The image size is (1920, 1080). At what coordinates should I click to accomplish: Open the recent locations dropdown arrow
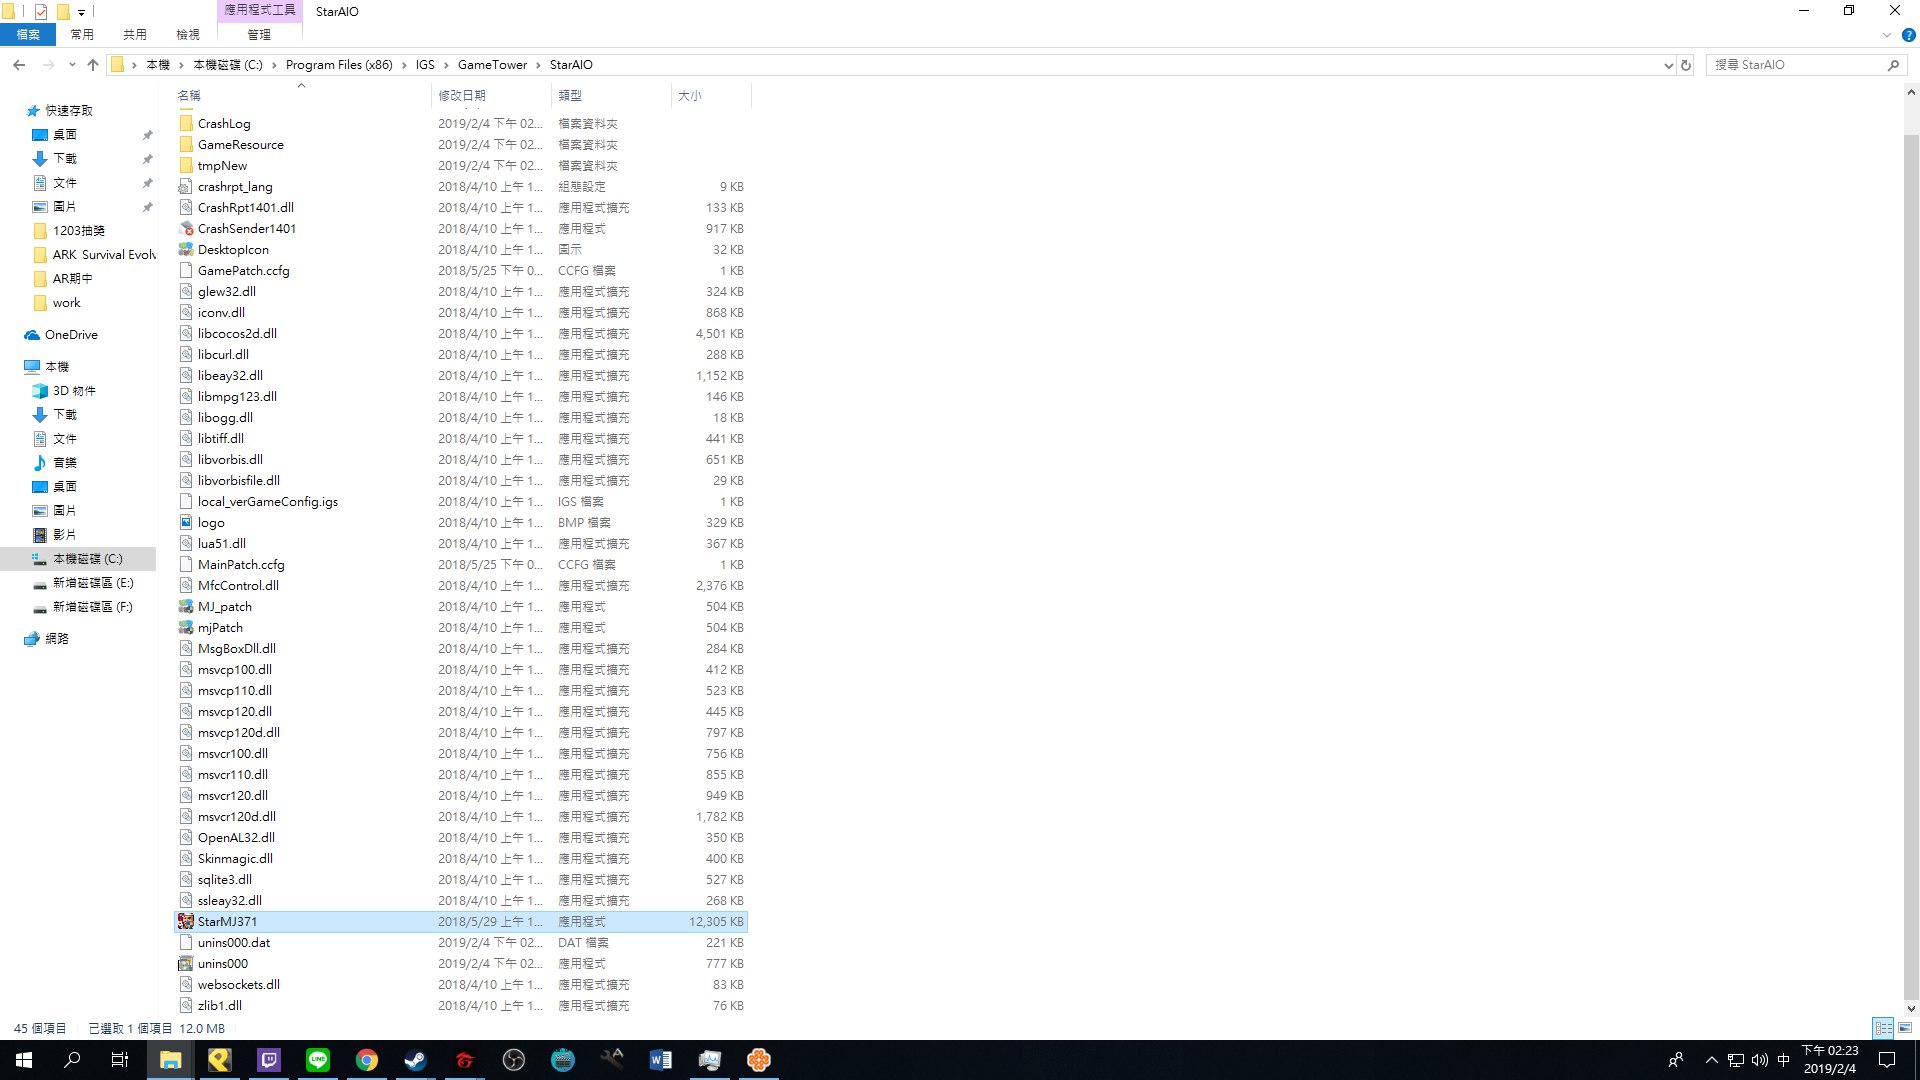(72, 65)
